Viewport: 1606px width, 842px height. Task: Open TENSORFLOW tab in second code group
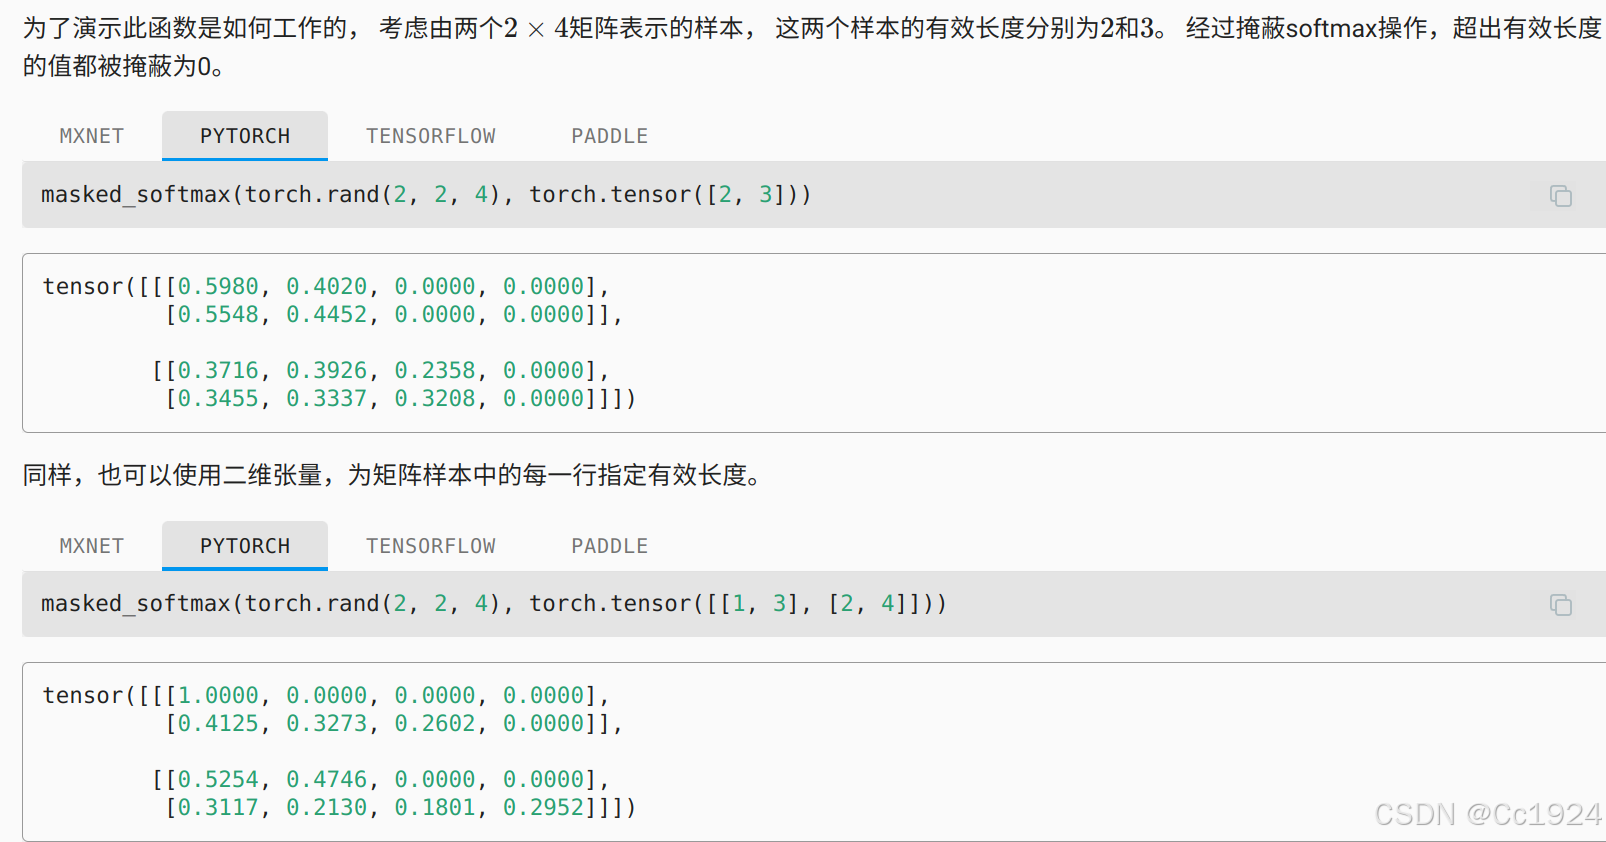(431, 546)
